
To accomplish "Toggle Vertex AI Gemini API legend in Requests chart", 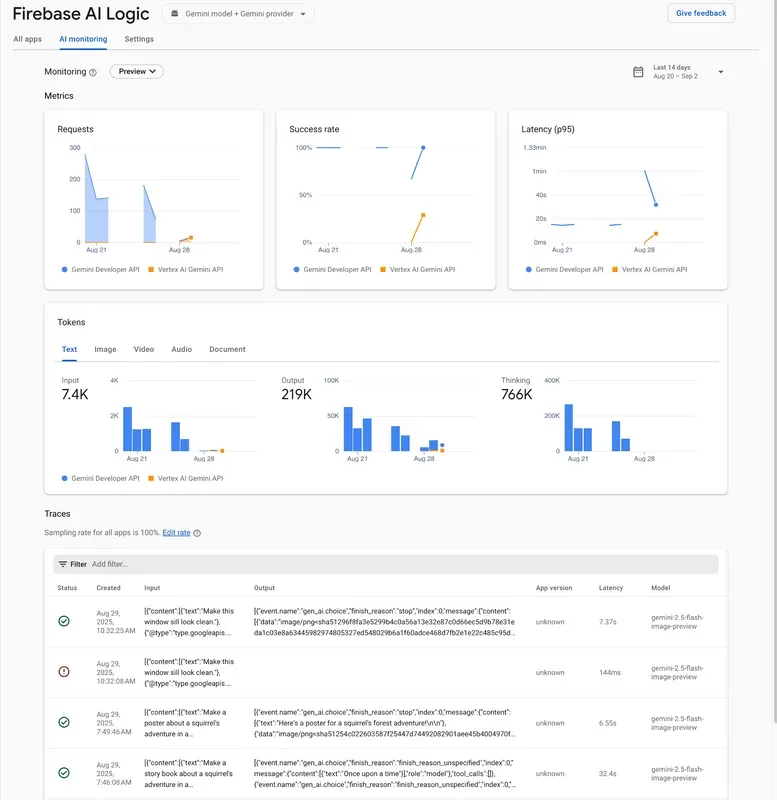I will 186,269.
